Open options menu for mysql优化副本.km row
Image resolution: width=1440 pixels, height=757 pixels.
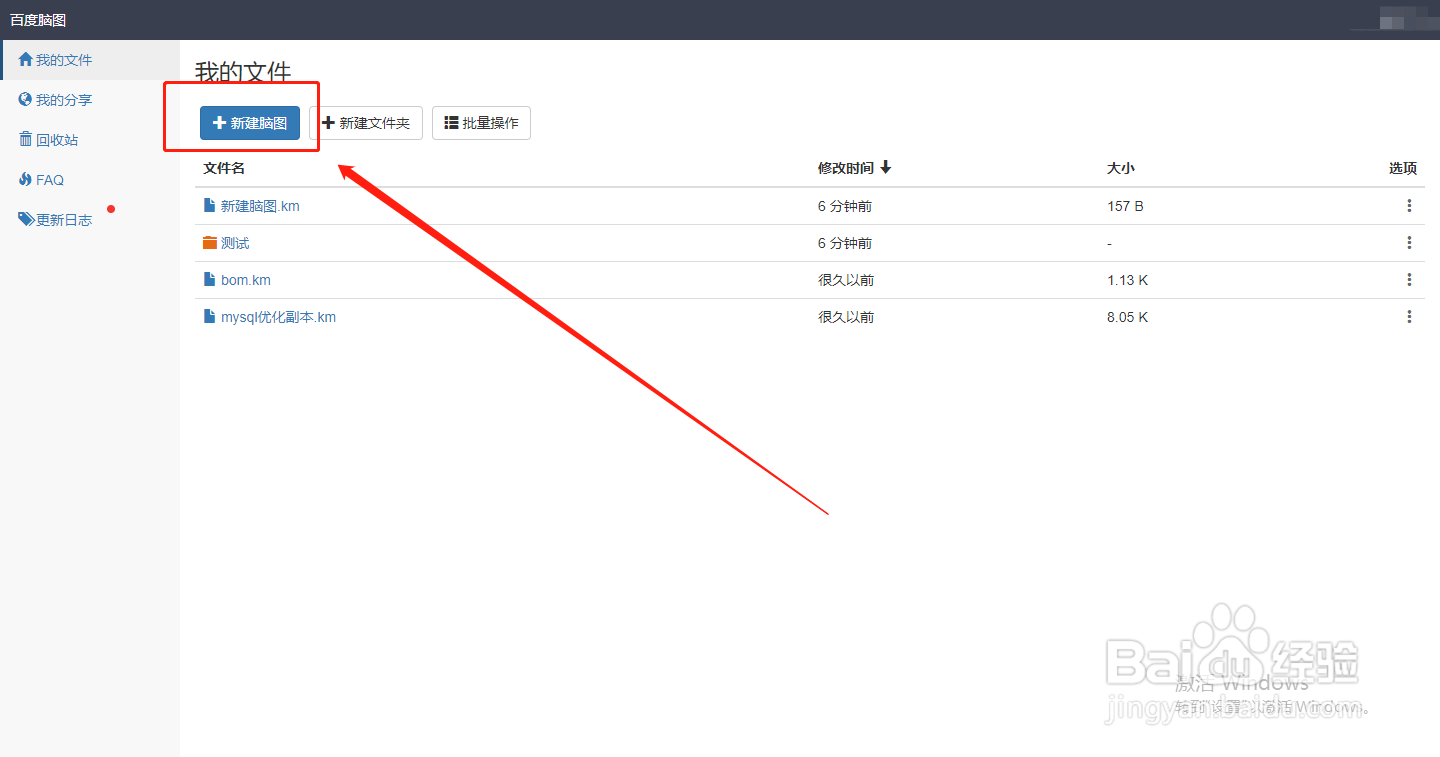(x=1409, y=317)
